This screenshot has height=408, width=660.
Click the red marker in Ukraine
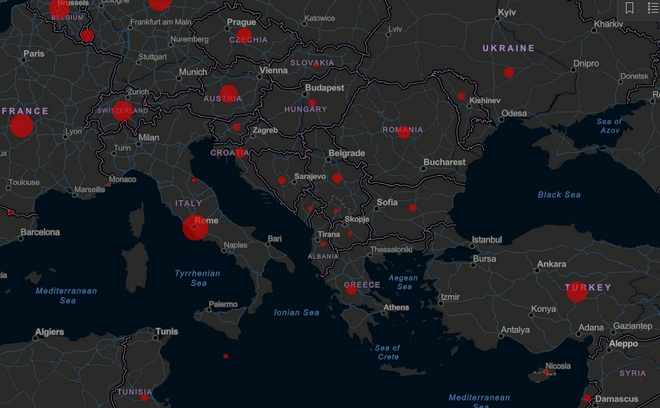[x=508, y=72]
